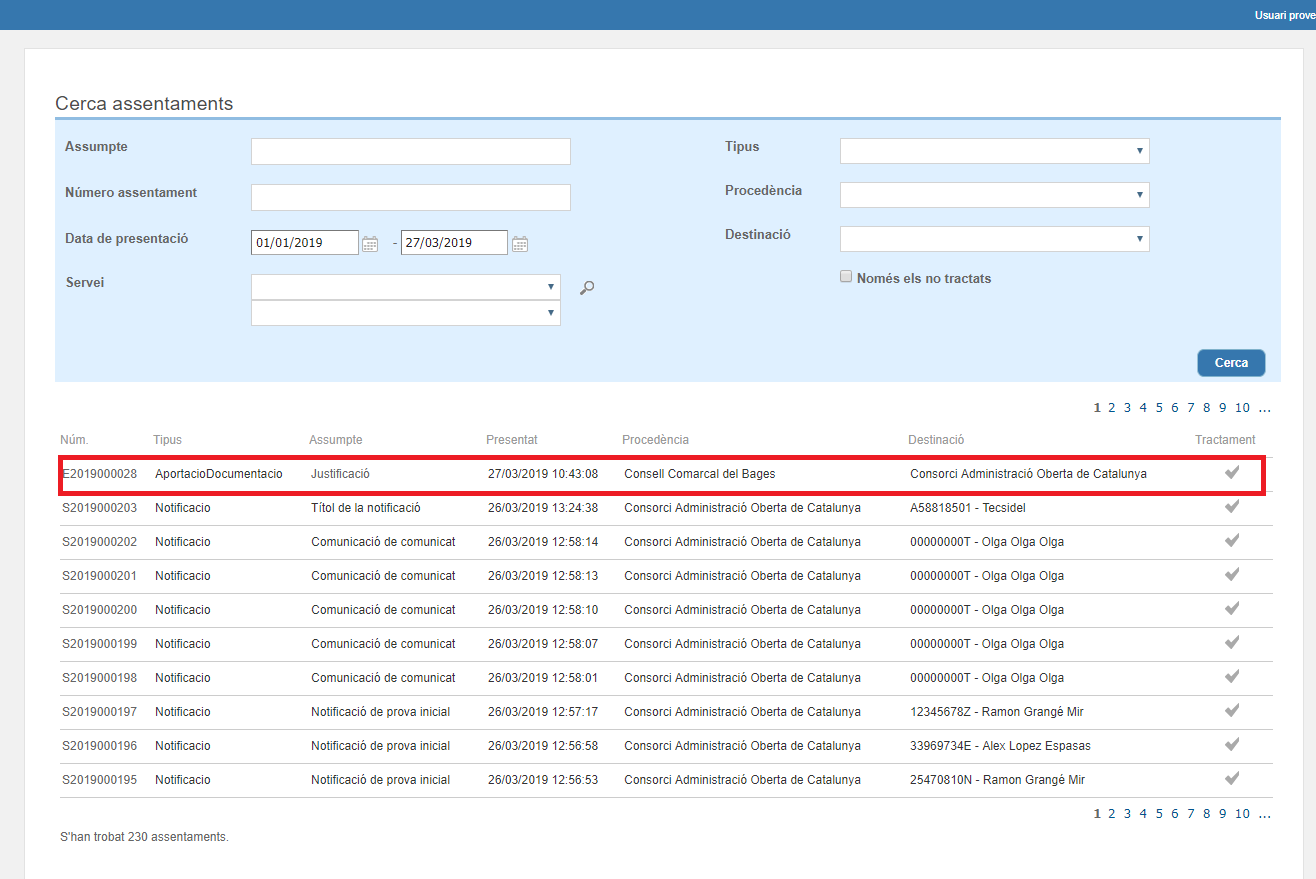This screenshot has height=879, width=1316.
Task: Expand the Destinació dropdown
Action: click(x=994, y=239)
